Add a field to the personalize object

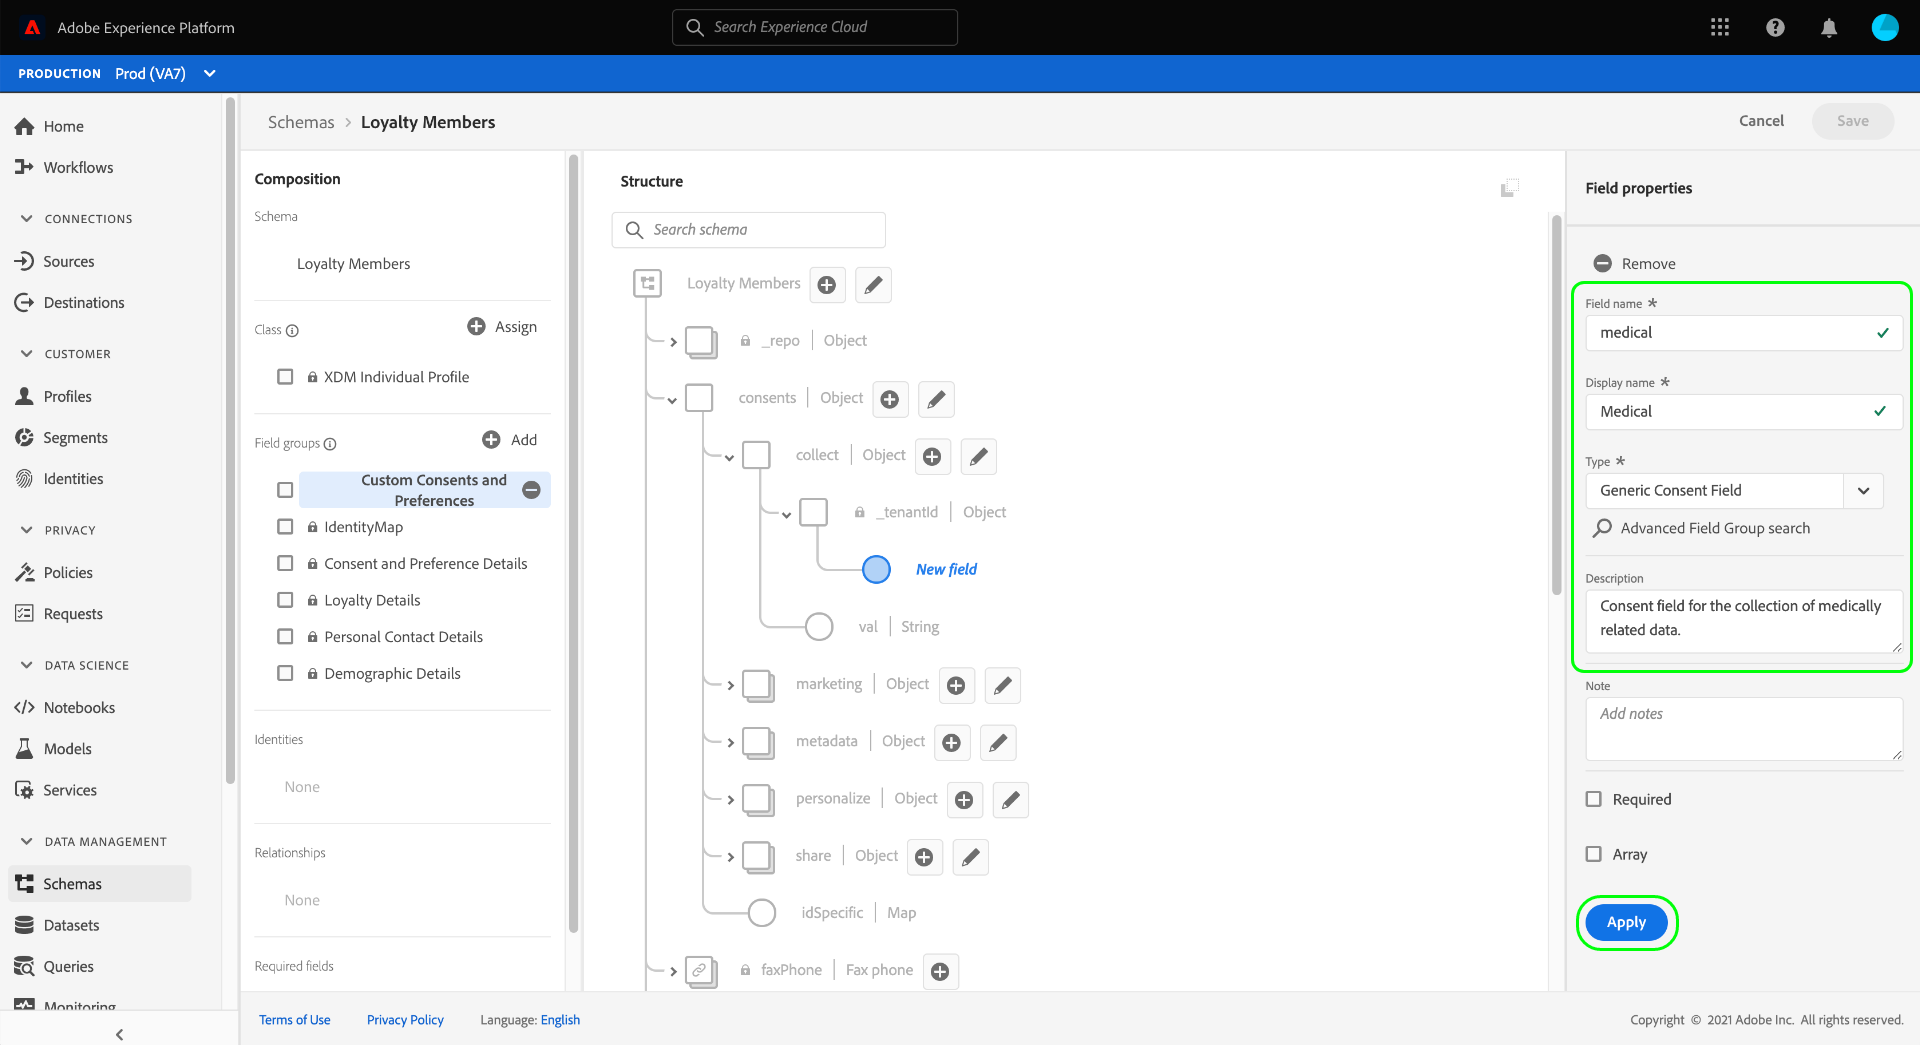tap(964, 799)
